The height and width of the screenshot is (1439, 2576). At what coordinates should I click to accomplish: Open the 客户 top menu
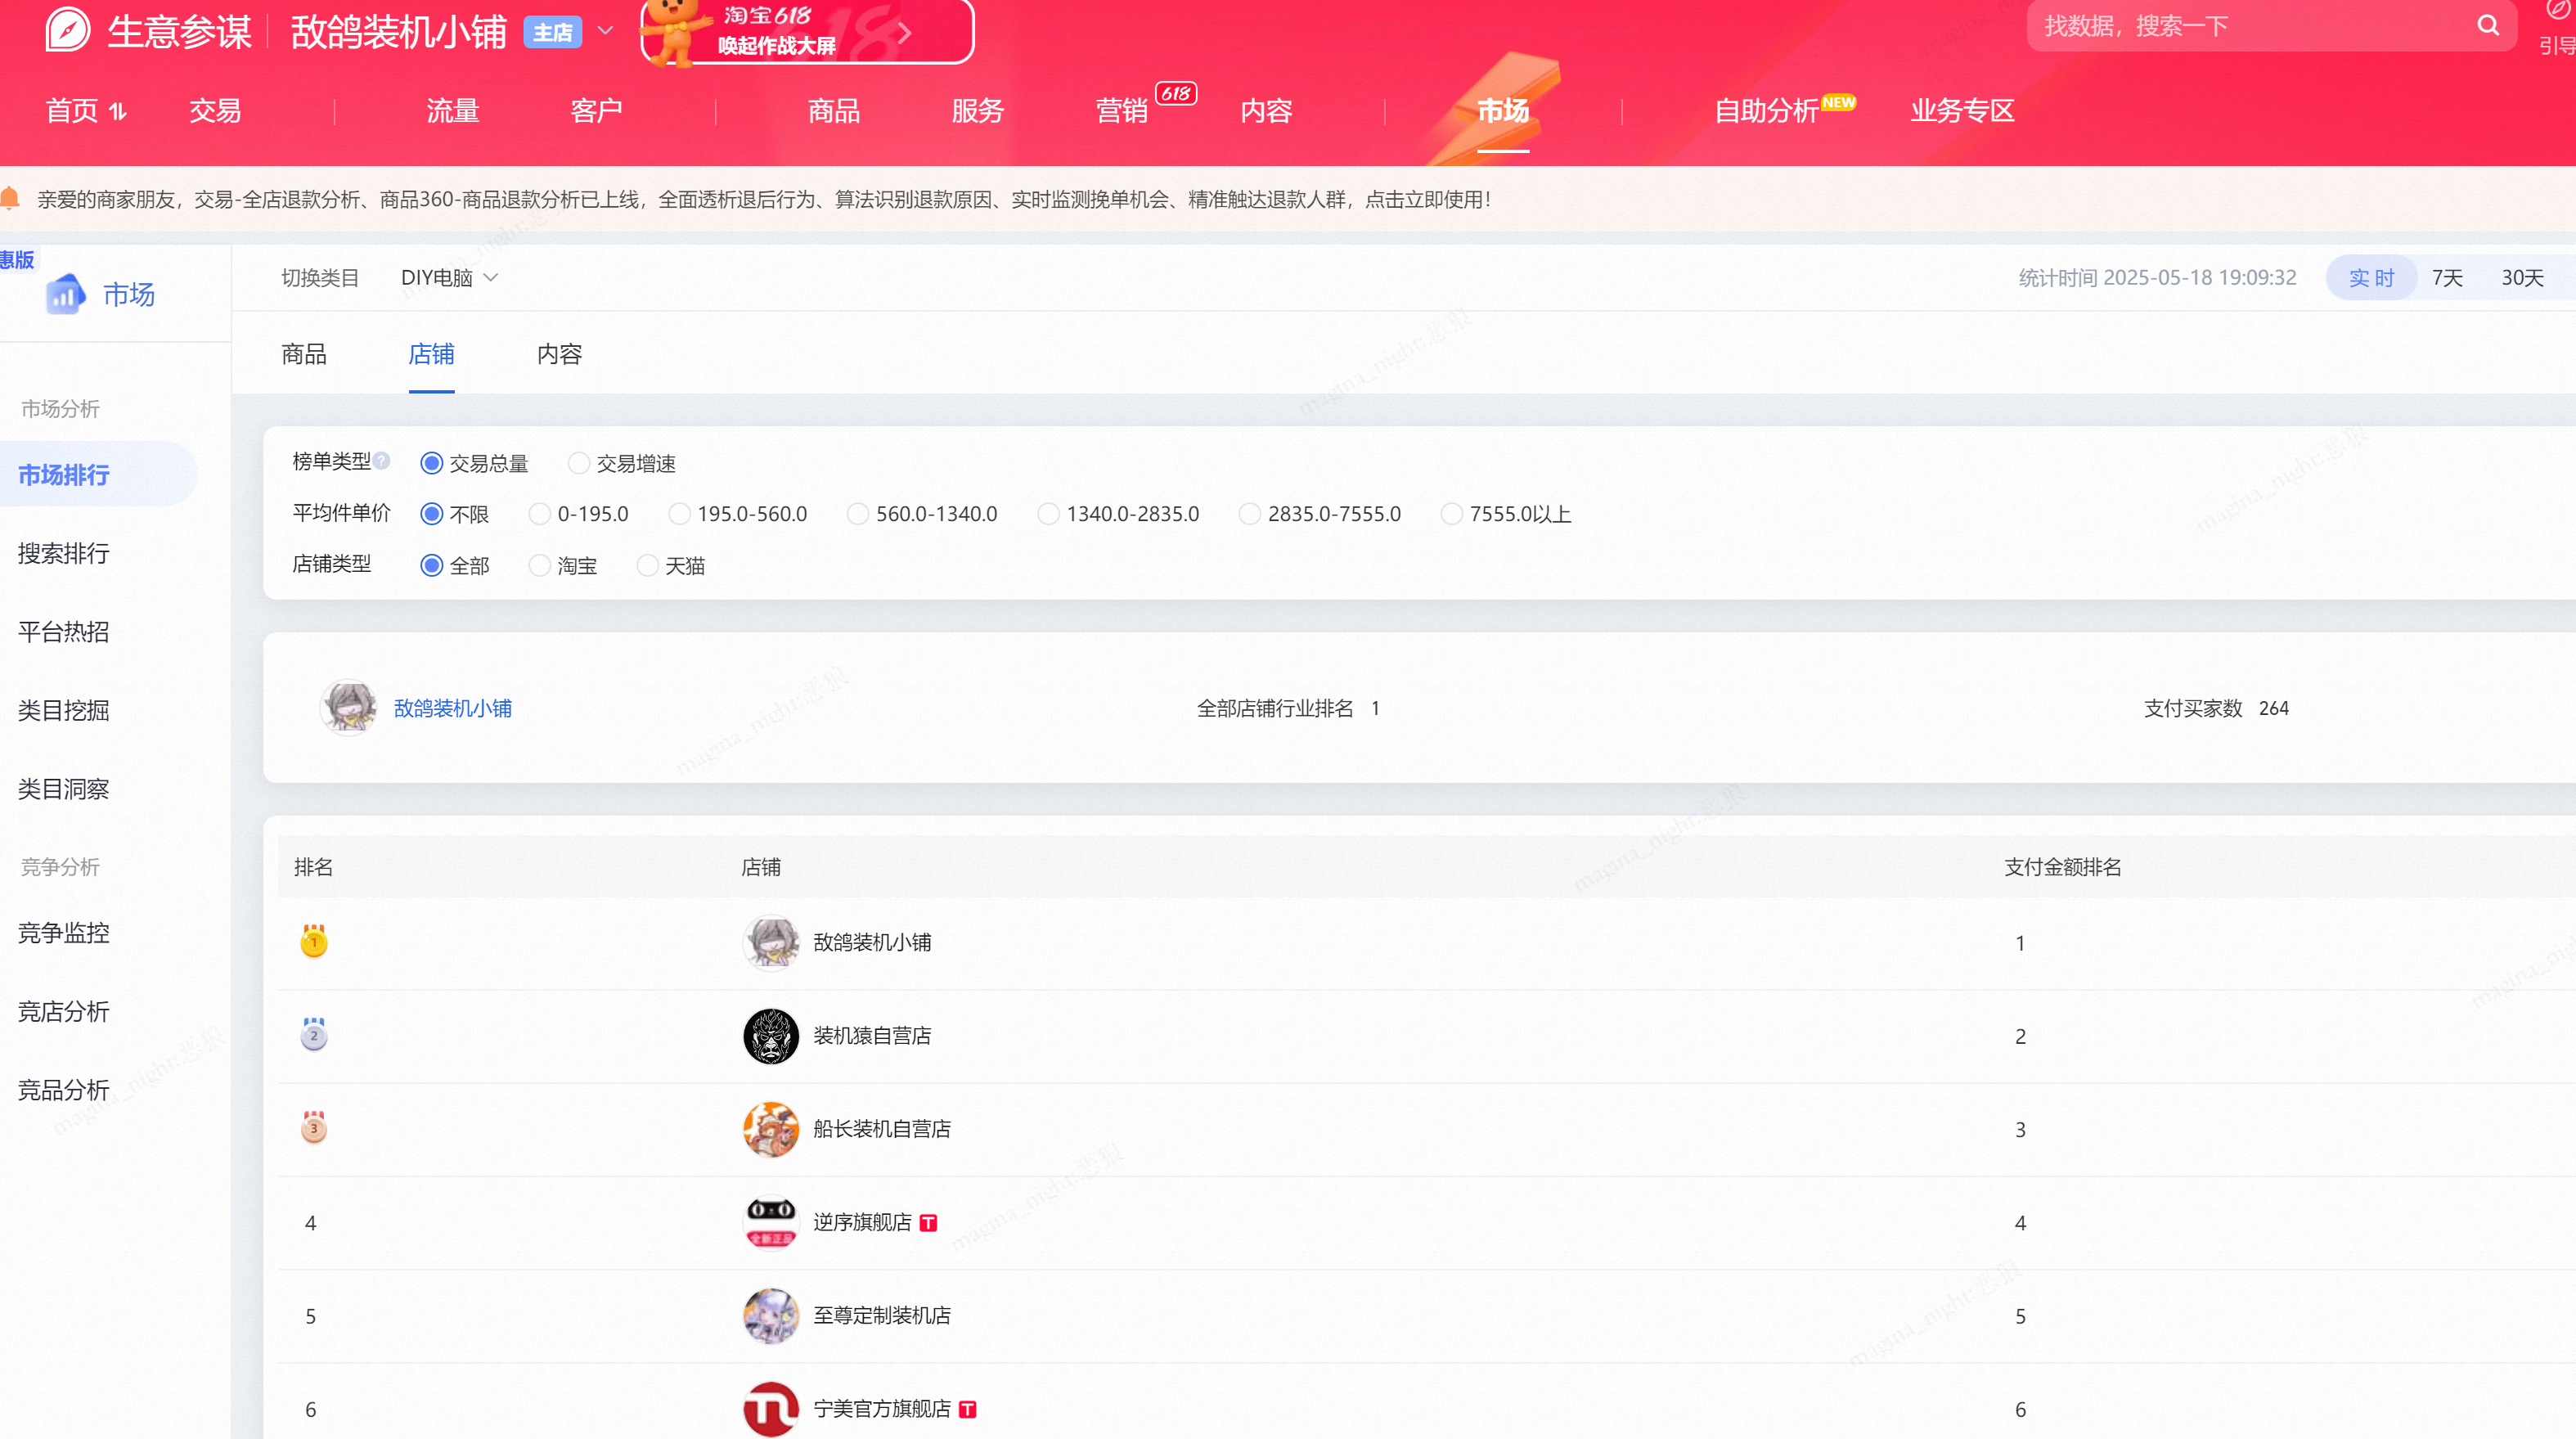click(x=597, y=111)
